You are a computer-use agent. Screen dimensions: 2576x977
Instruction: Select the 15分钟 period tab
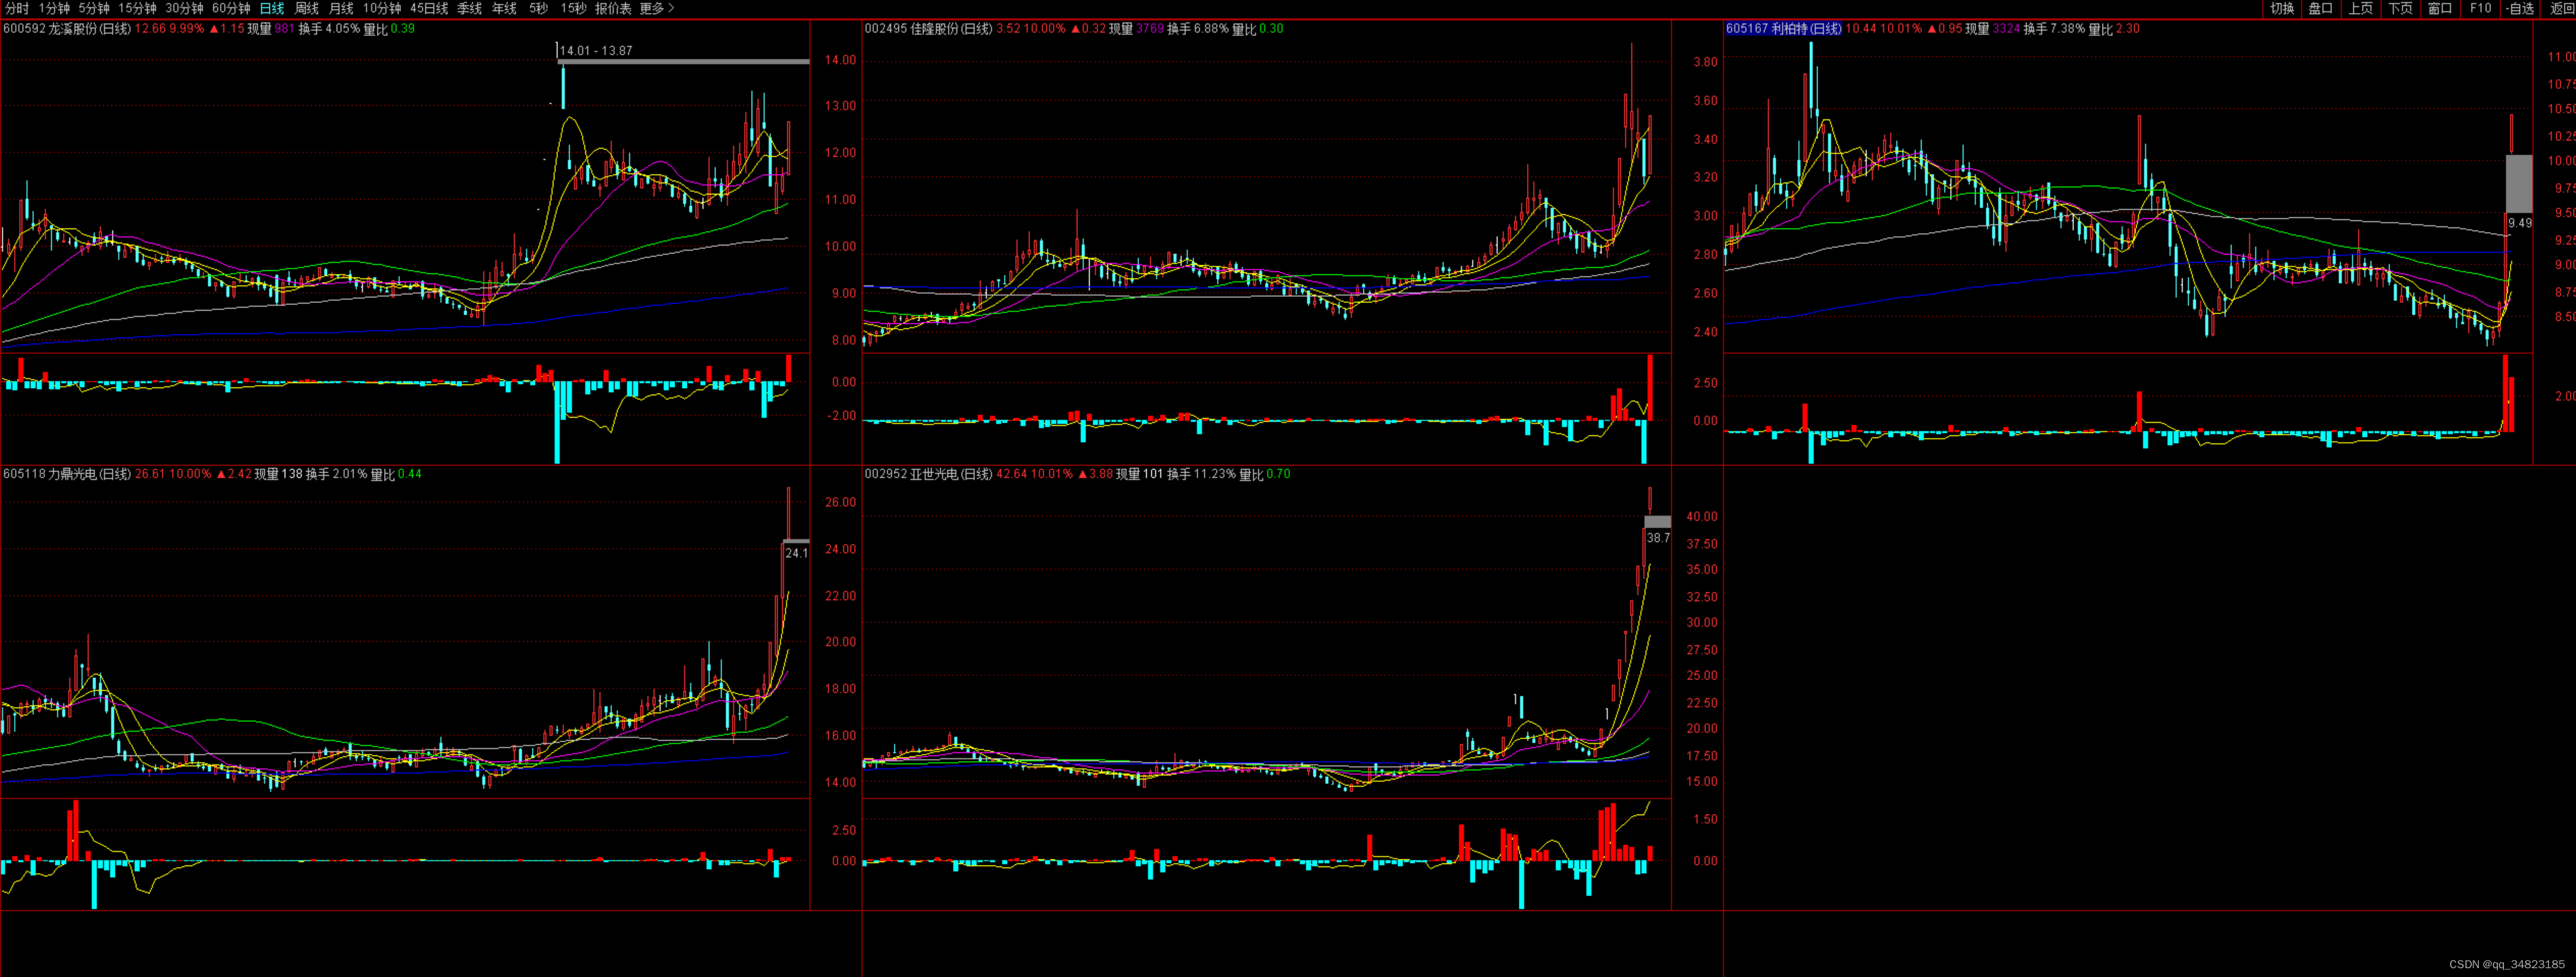pyautogui.click(x=137, y=8)
